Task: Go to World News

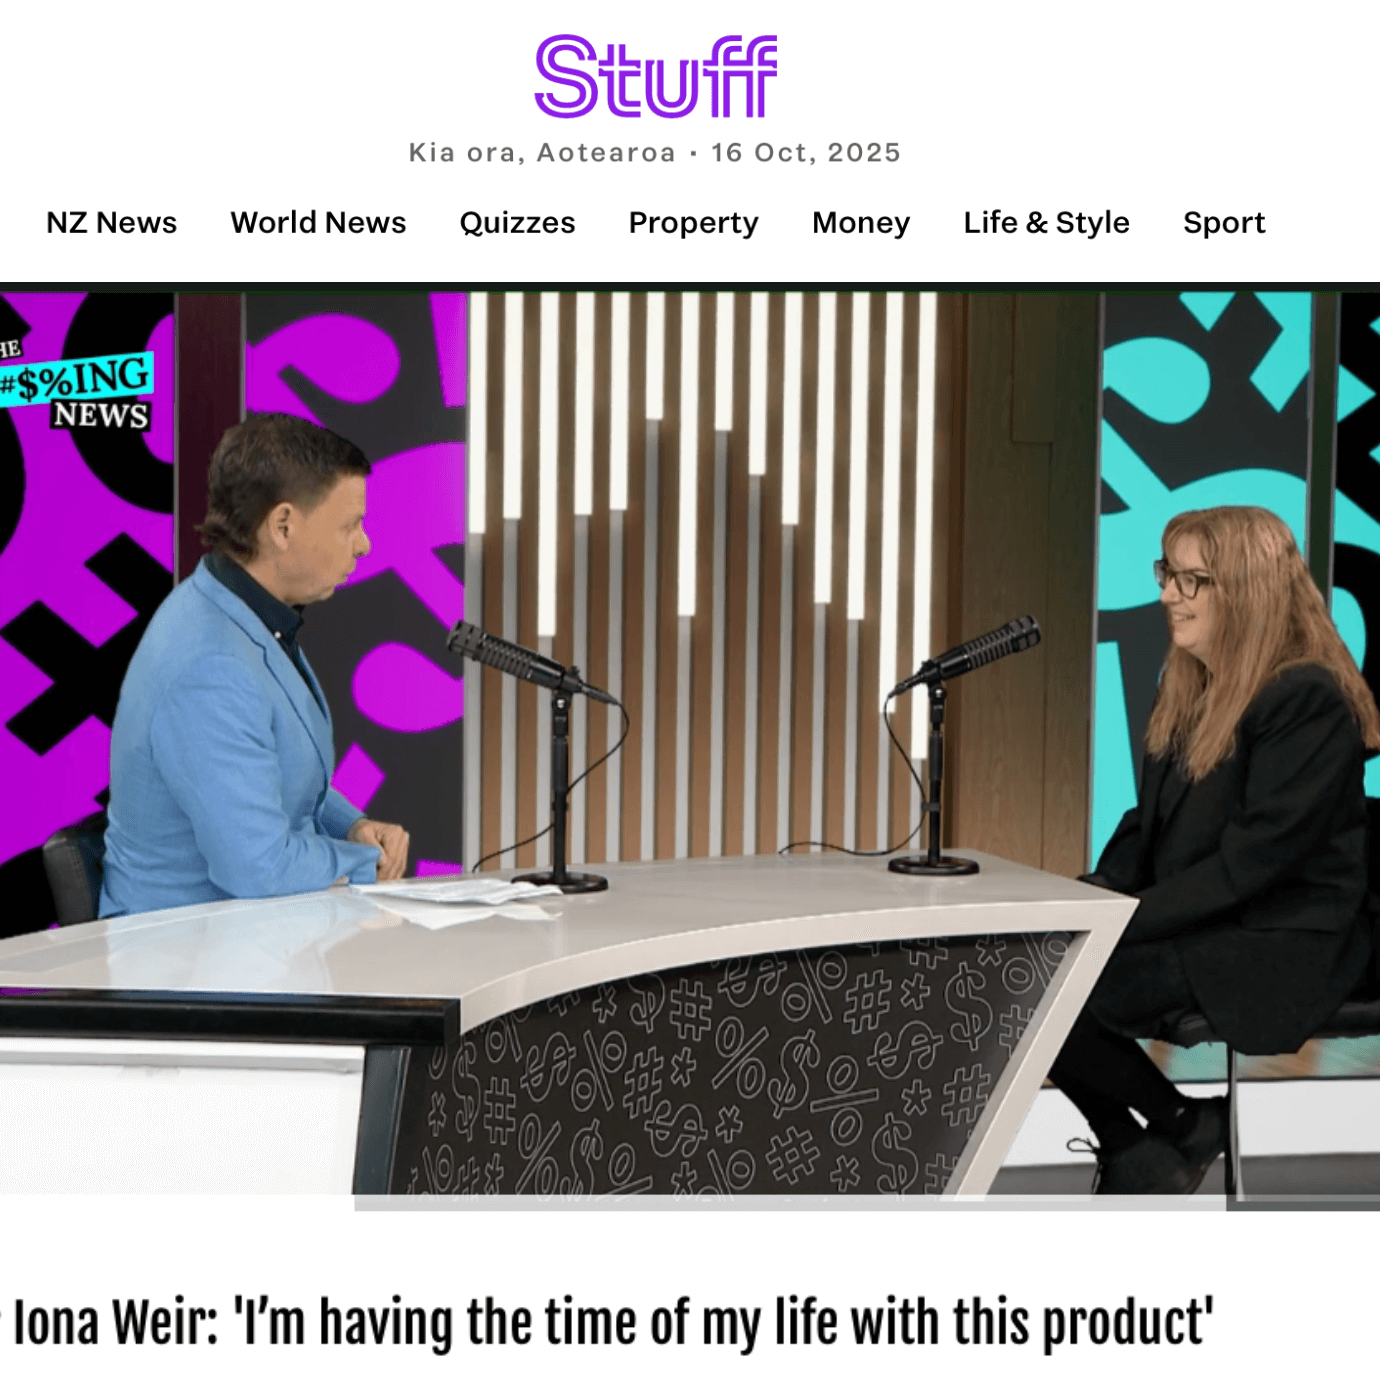Action: point(318,222)
